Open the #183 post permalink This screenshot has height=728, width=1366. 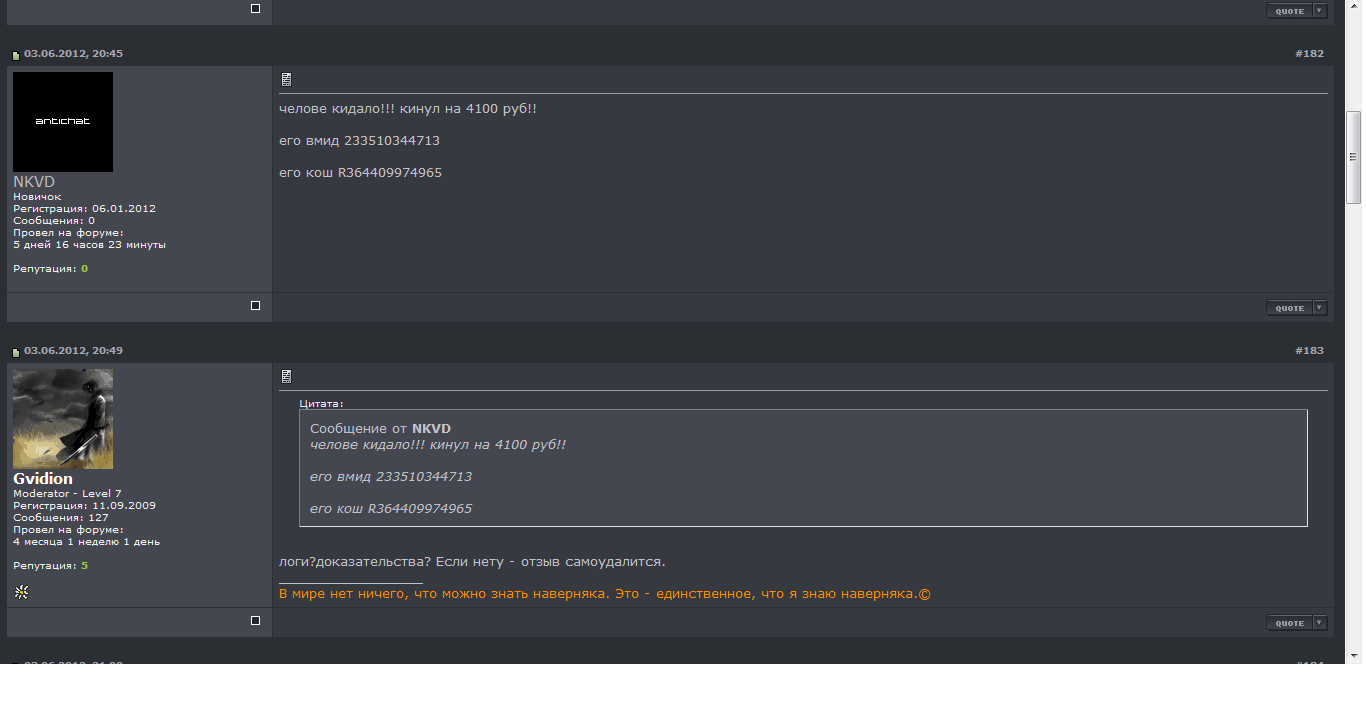[1309, 351]
